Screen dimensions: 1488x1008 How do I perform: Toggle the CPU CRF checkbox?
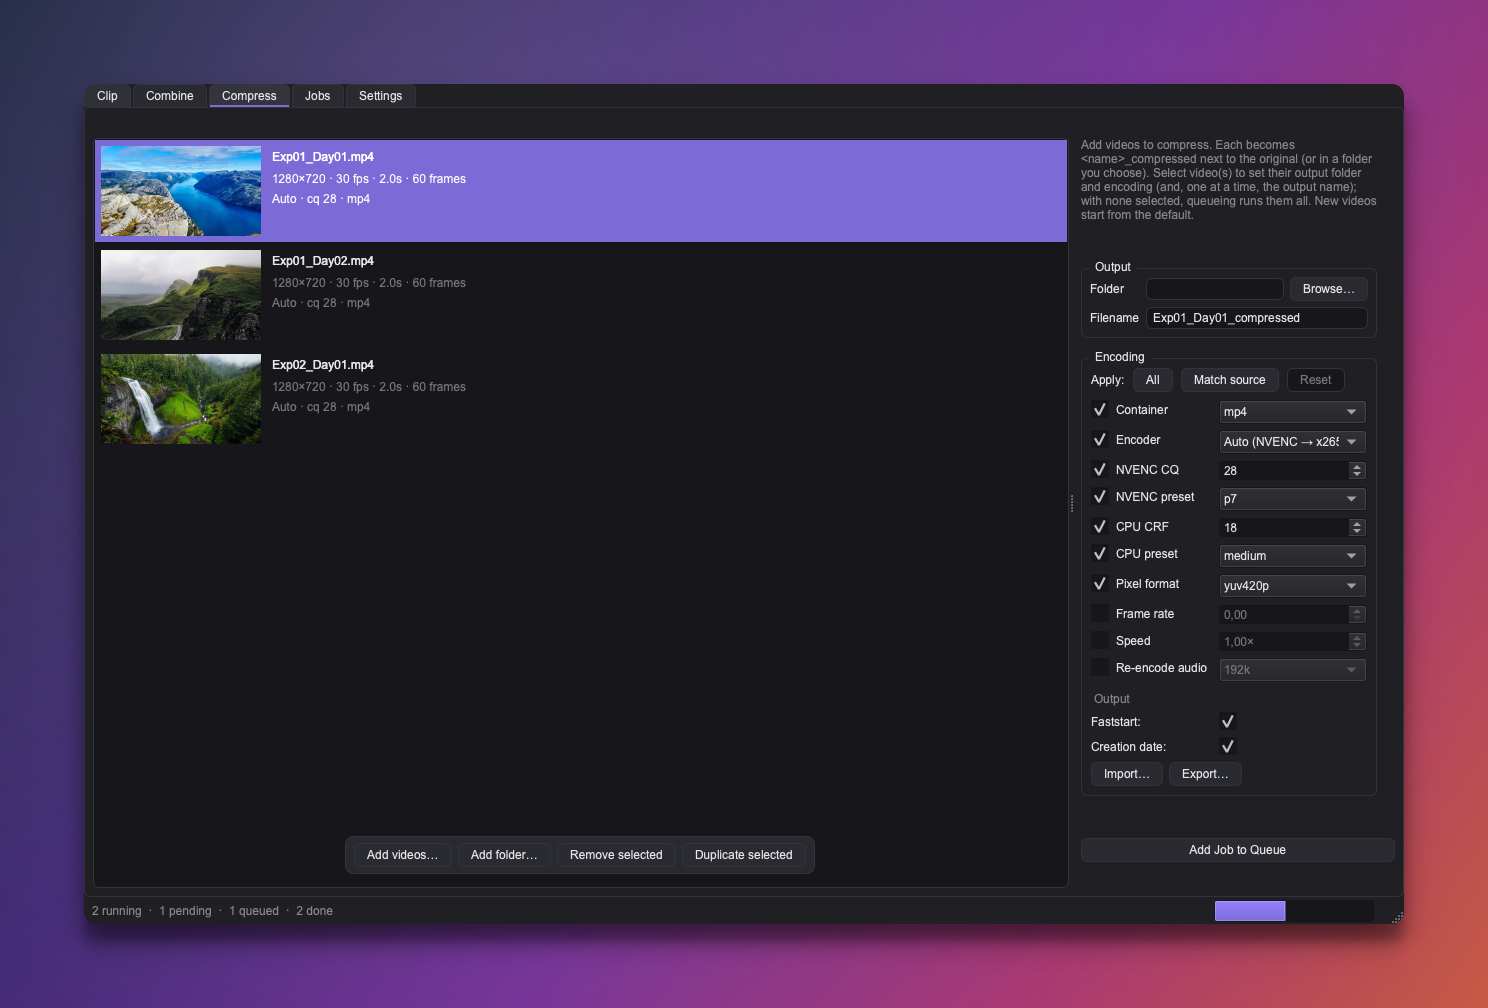click(1100, 527)
